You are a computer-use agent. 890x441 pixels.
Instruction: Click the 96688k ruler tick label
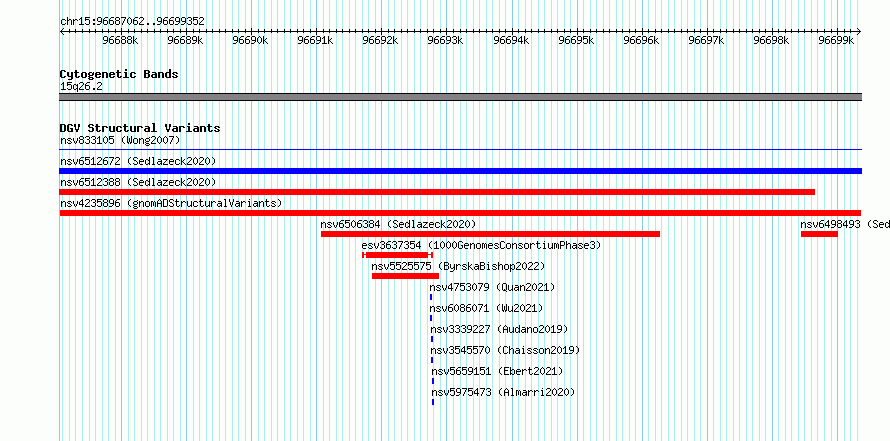click(x=120, y=40)
